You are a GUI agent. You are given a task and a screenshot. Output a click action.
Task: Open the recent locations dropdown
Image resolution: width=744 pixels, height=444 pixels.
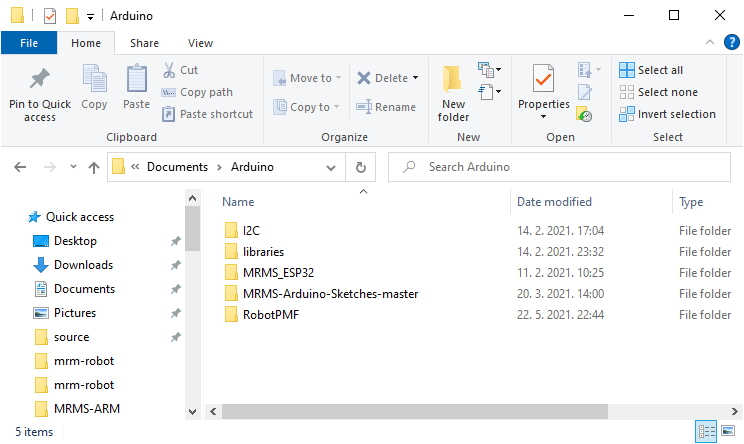click(71, 167)
